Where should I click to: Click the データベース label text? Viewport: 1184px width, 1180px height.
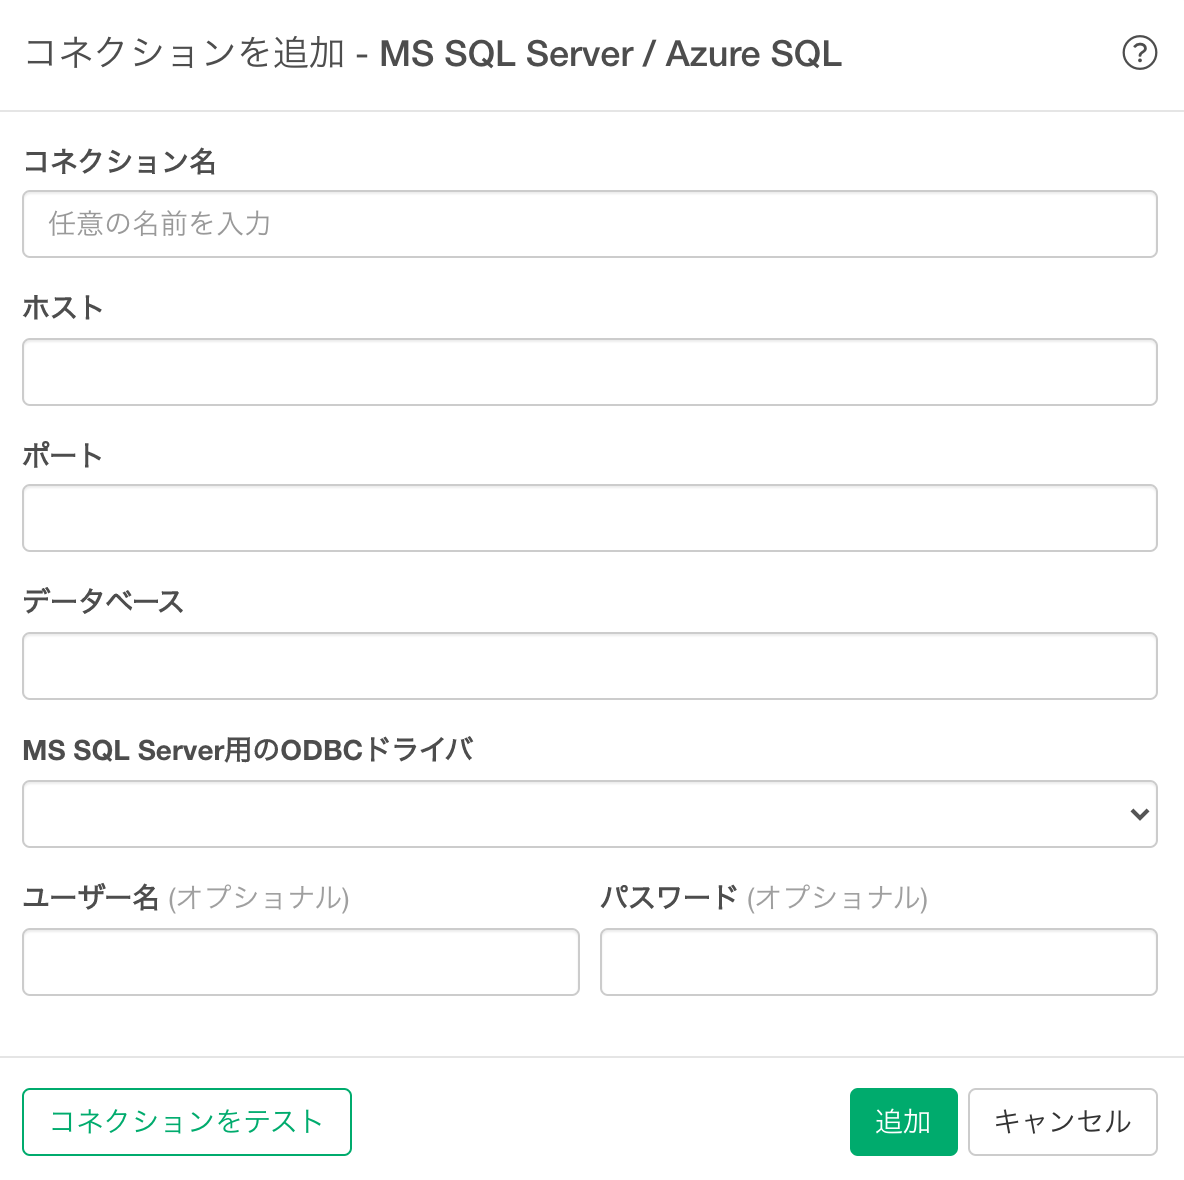coord(103,602)
